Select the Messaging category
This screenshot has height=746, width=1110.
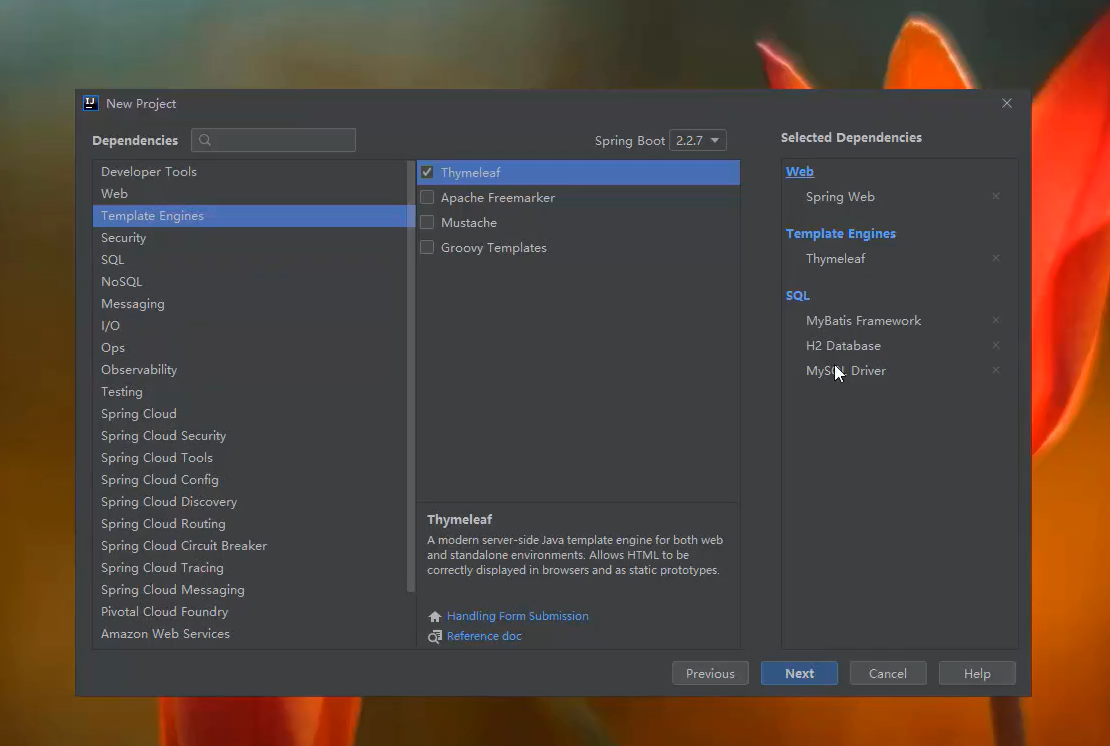tap(251, 304)
